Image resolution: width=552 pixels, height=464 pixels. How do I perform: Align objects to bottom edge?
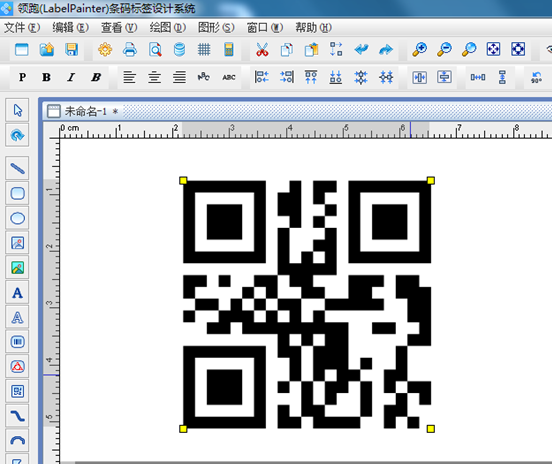tap(335, 77)
